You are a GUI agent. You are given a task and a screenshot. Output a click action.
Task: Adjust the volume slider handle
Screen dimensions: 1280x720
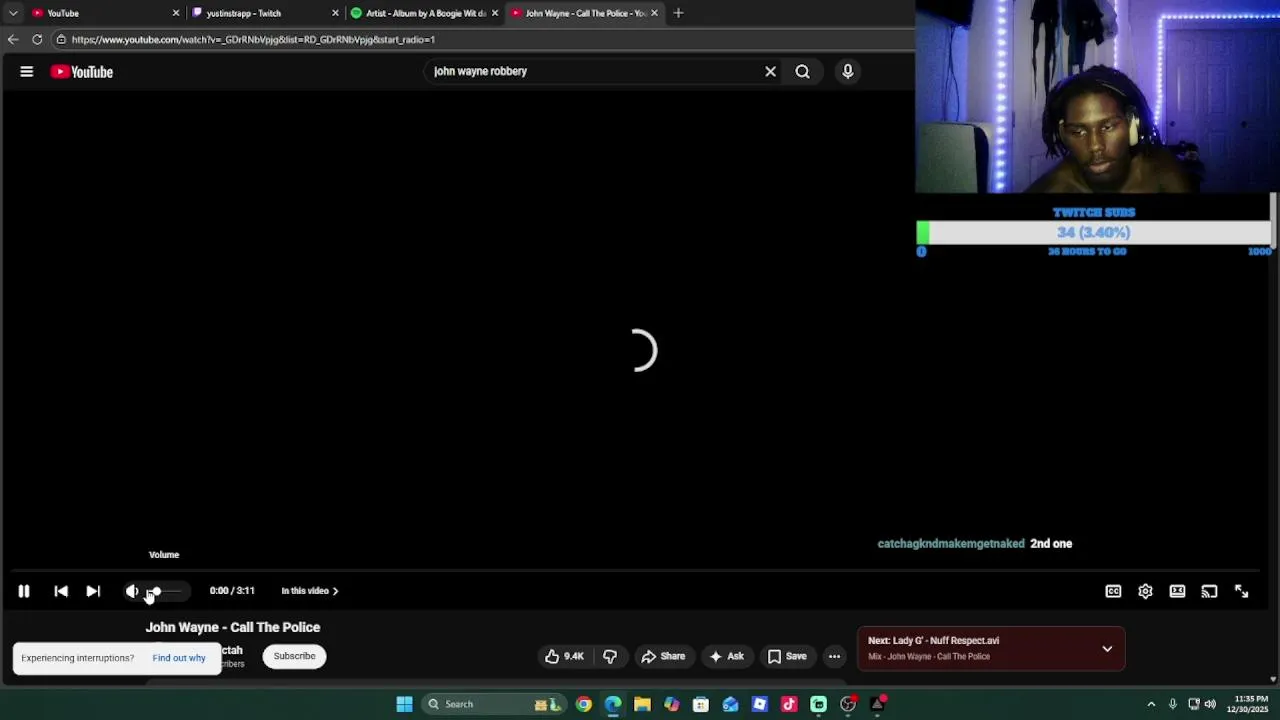click(x=155, y=591)
